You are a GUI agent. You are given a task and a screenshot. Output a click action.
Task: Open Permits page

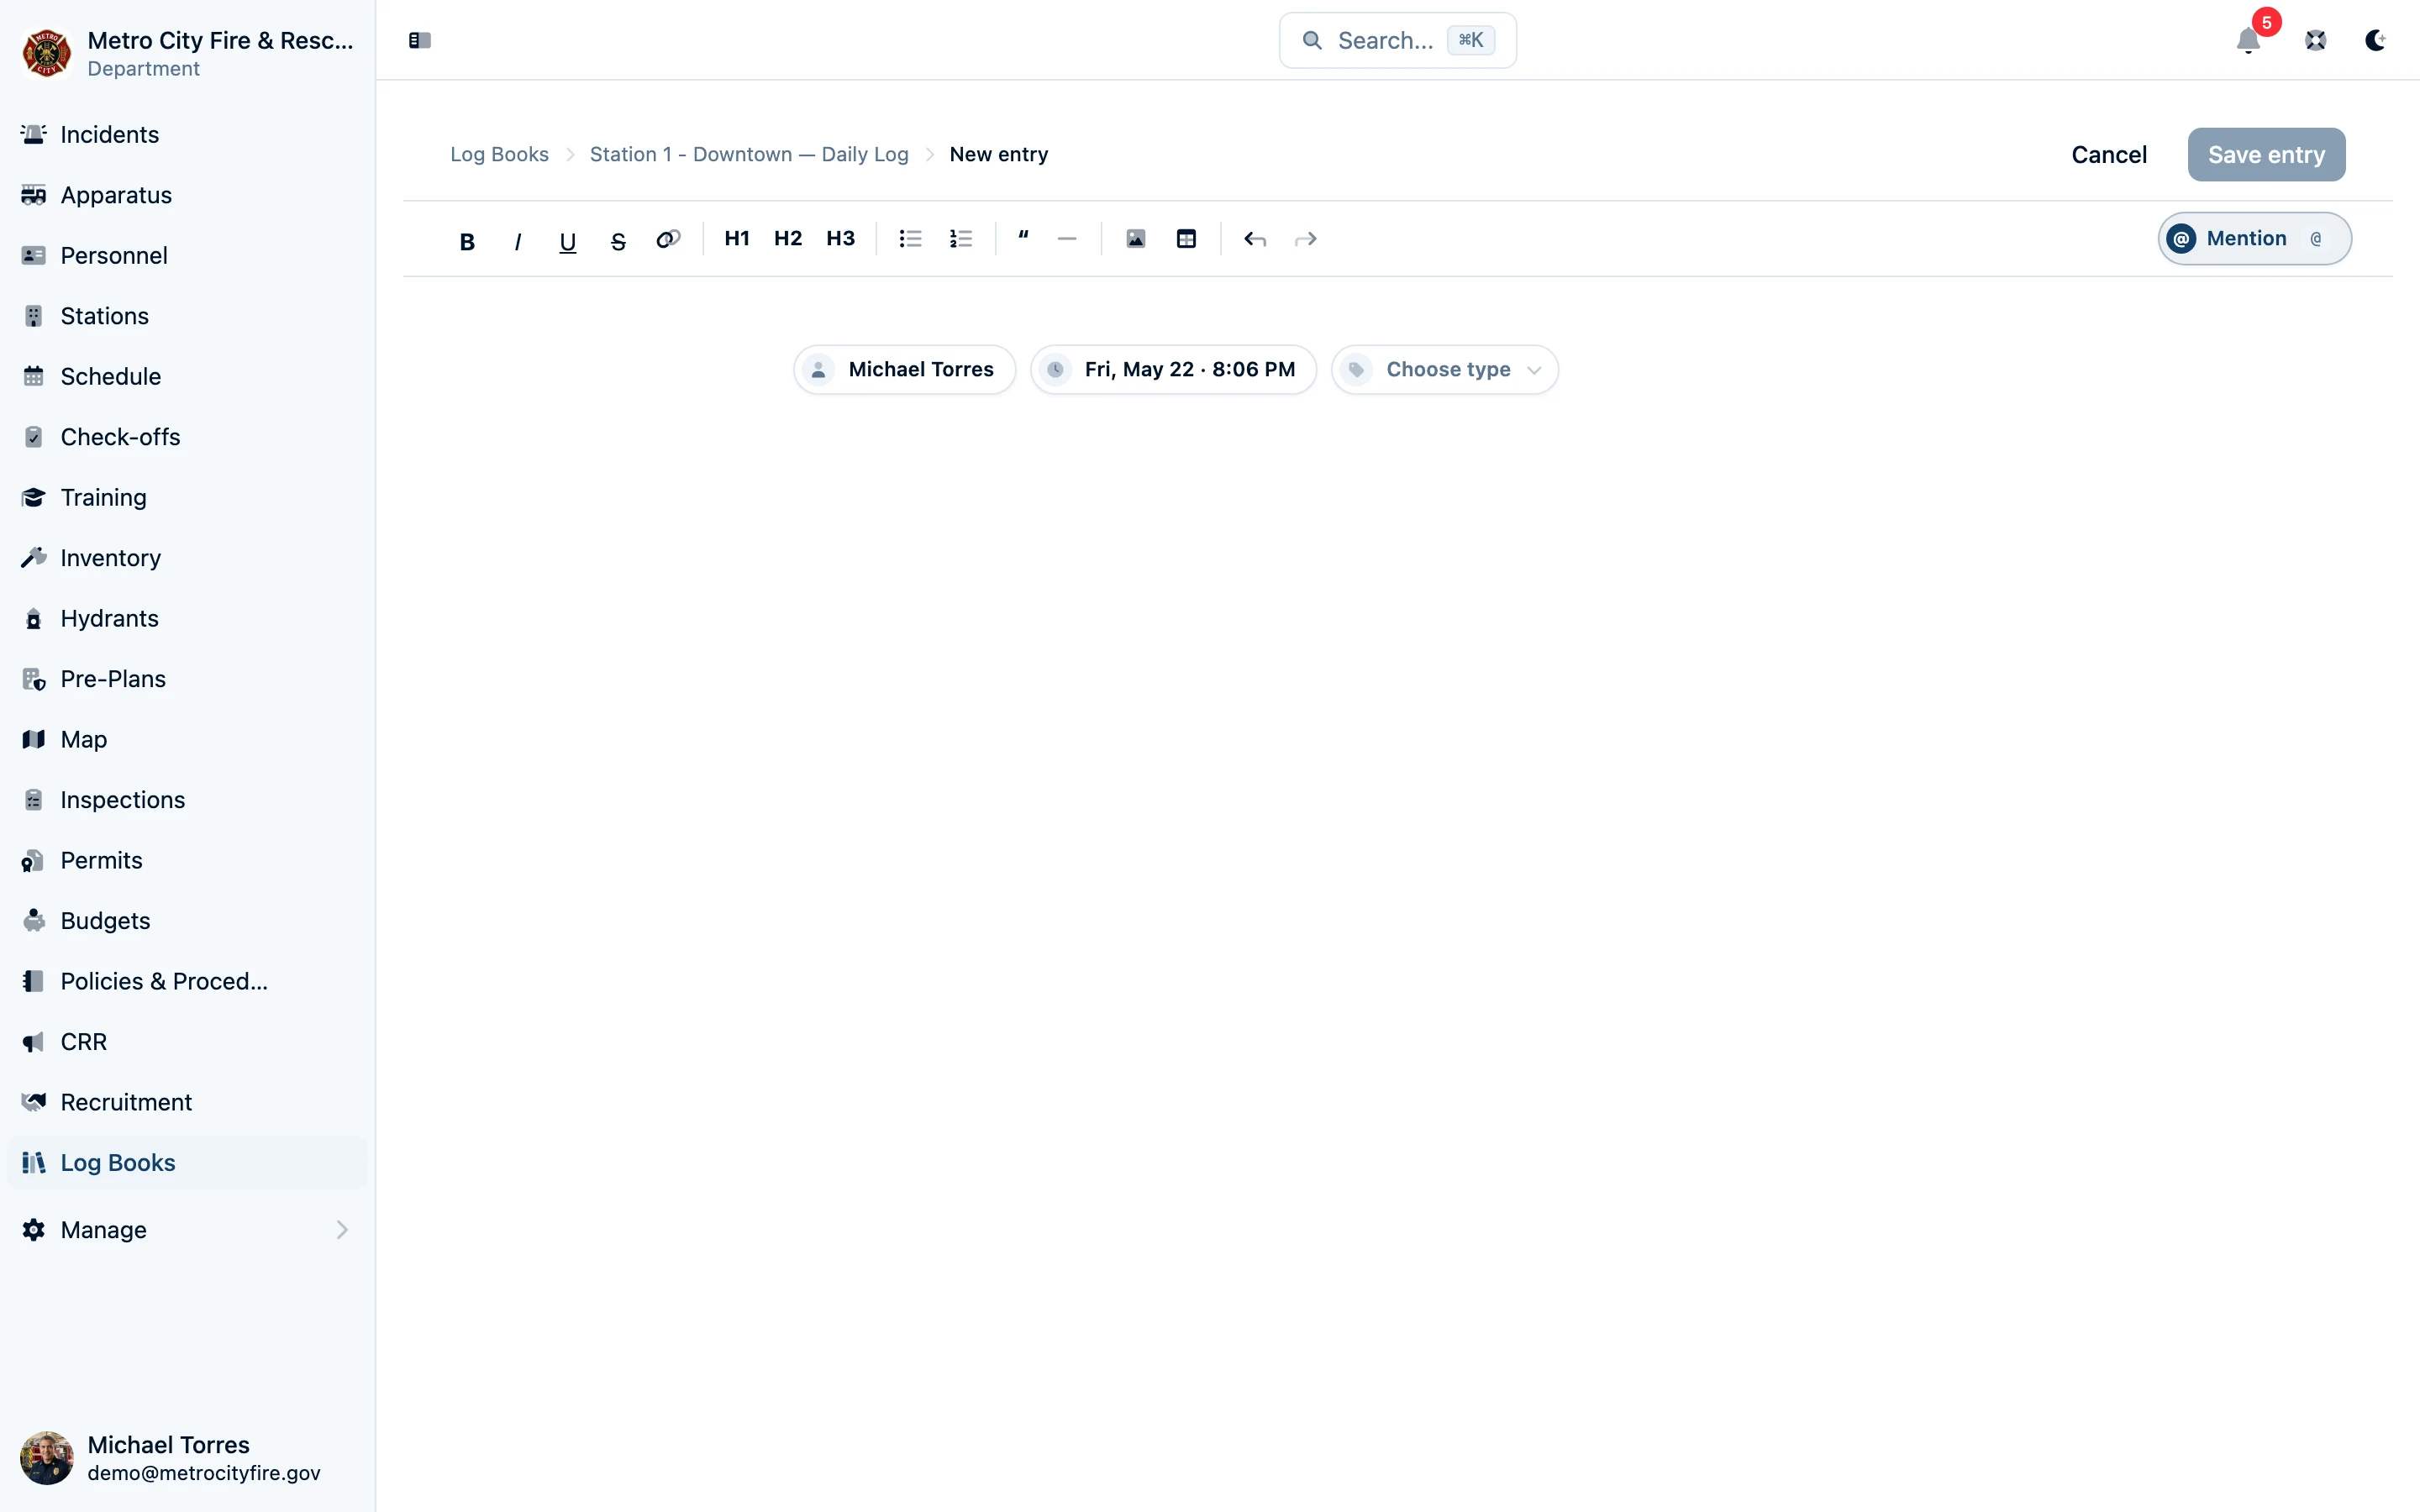point(187,861)
